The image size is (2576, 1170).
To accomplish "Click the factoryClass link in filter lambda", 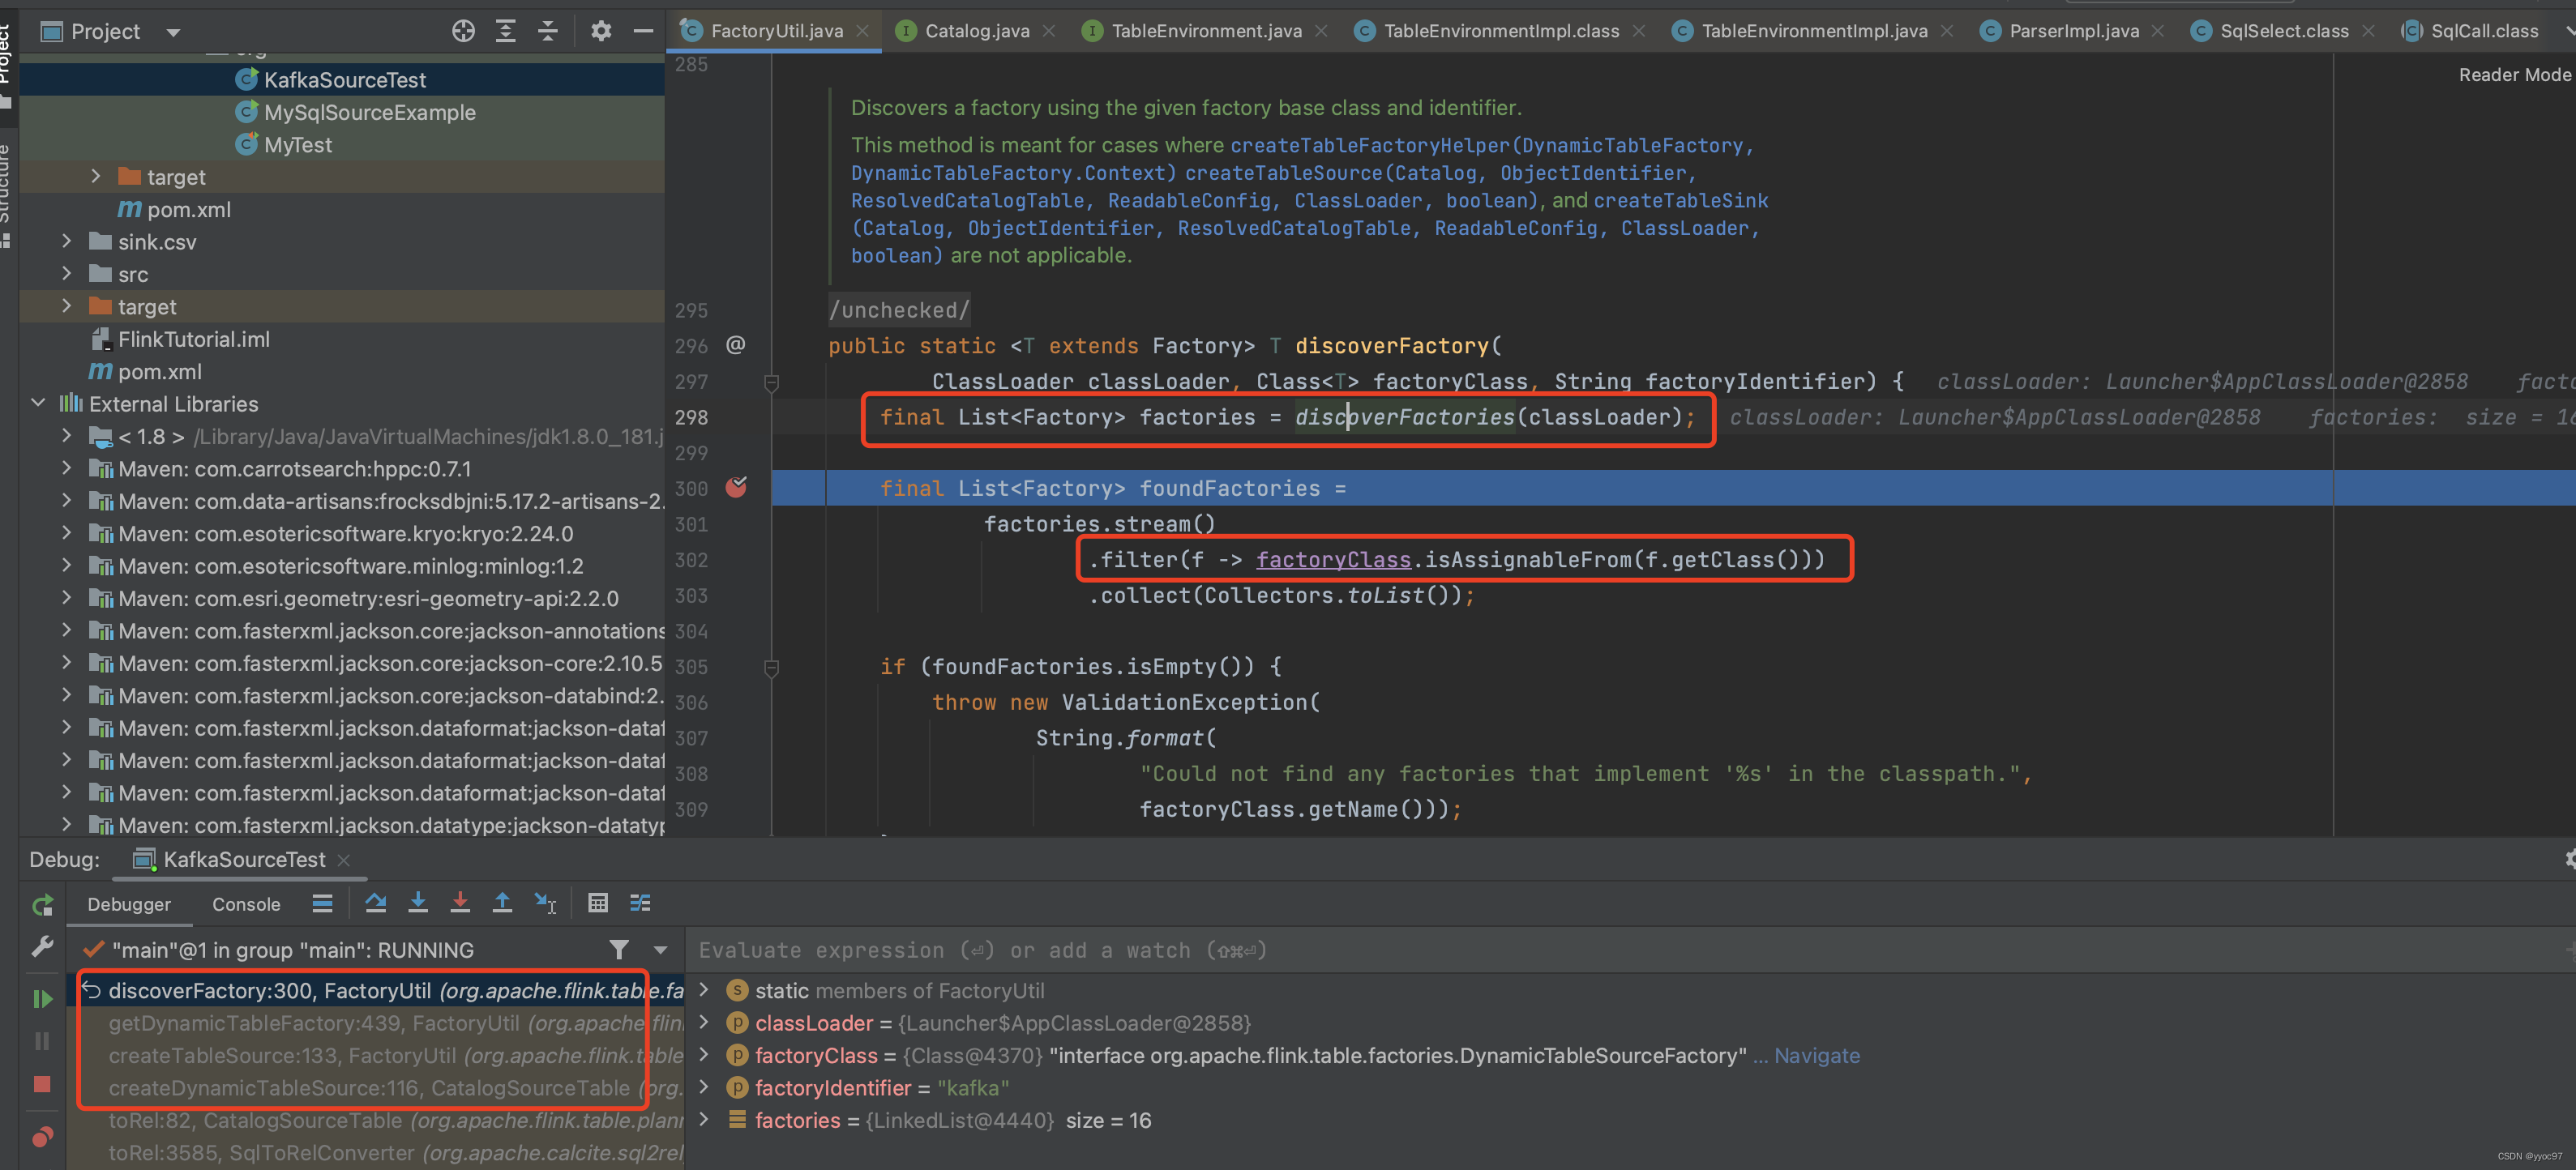I will pyautogui.click(x=1333, y=560).
